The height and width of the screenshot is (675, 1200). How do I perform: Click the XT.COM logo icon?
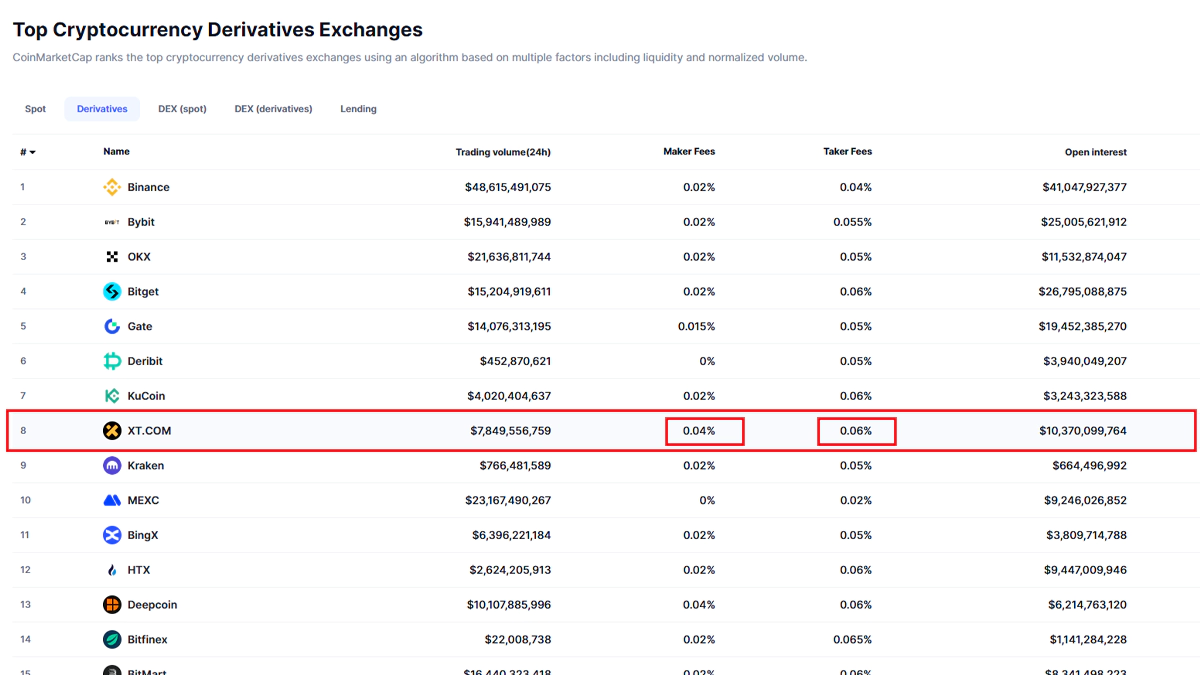[112, 431]
